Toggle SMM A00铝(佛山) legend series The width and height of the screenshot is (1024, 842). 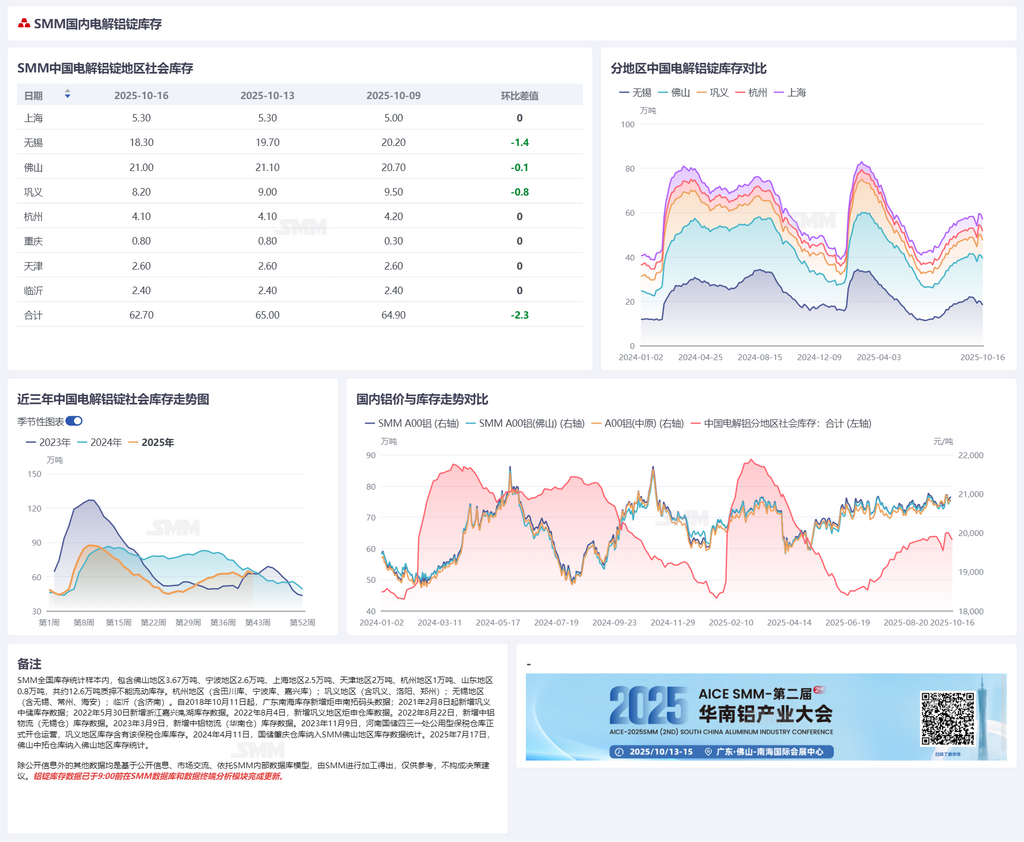click(526, 424)
